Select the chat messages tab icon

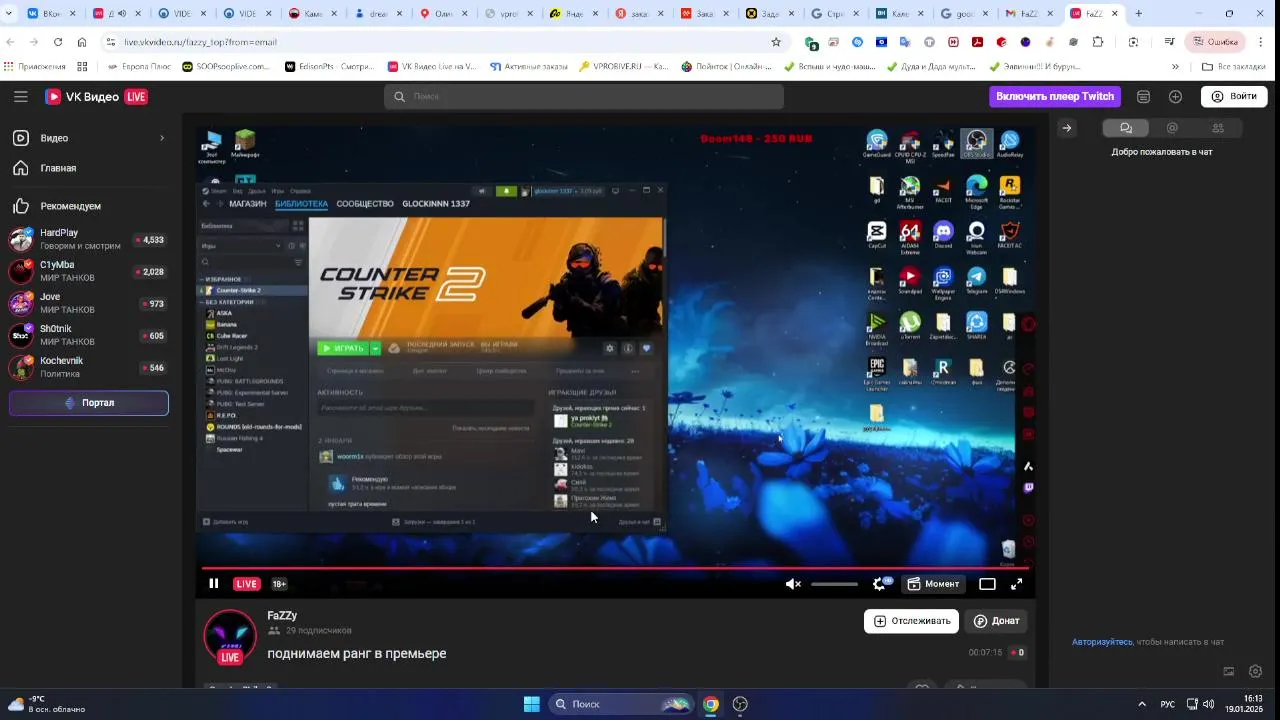pyautogui.click(x=1126, y=128)
